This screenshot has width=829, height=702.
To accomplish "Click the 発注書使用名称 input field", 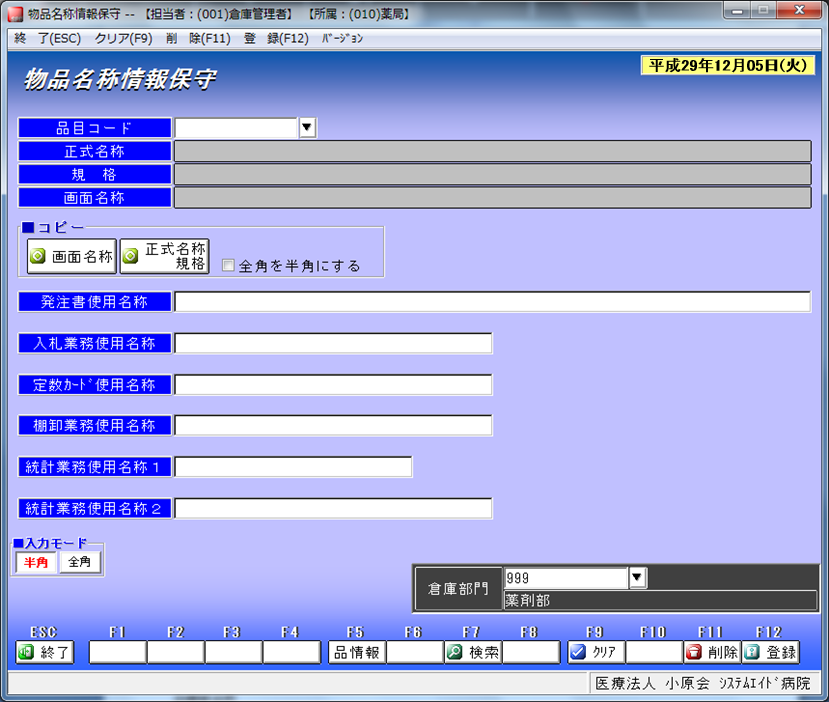I will click(x=492, y=301).
